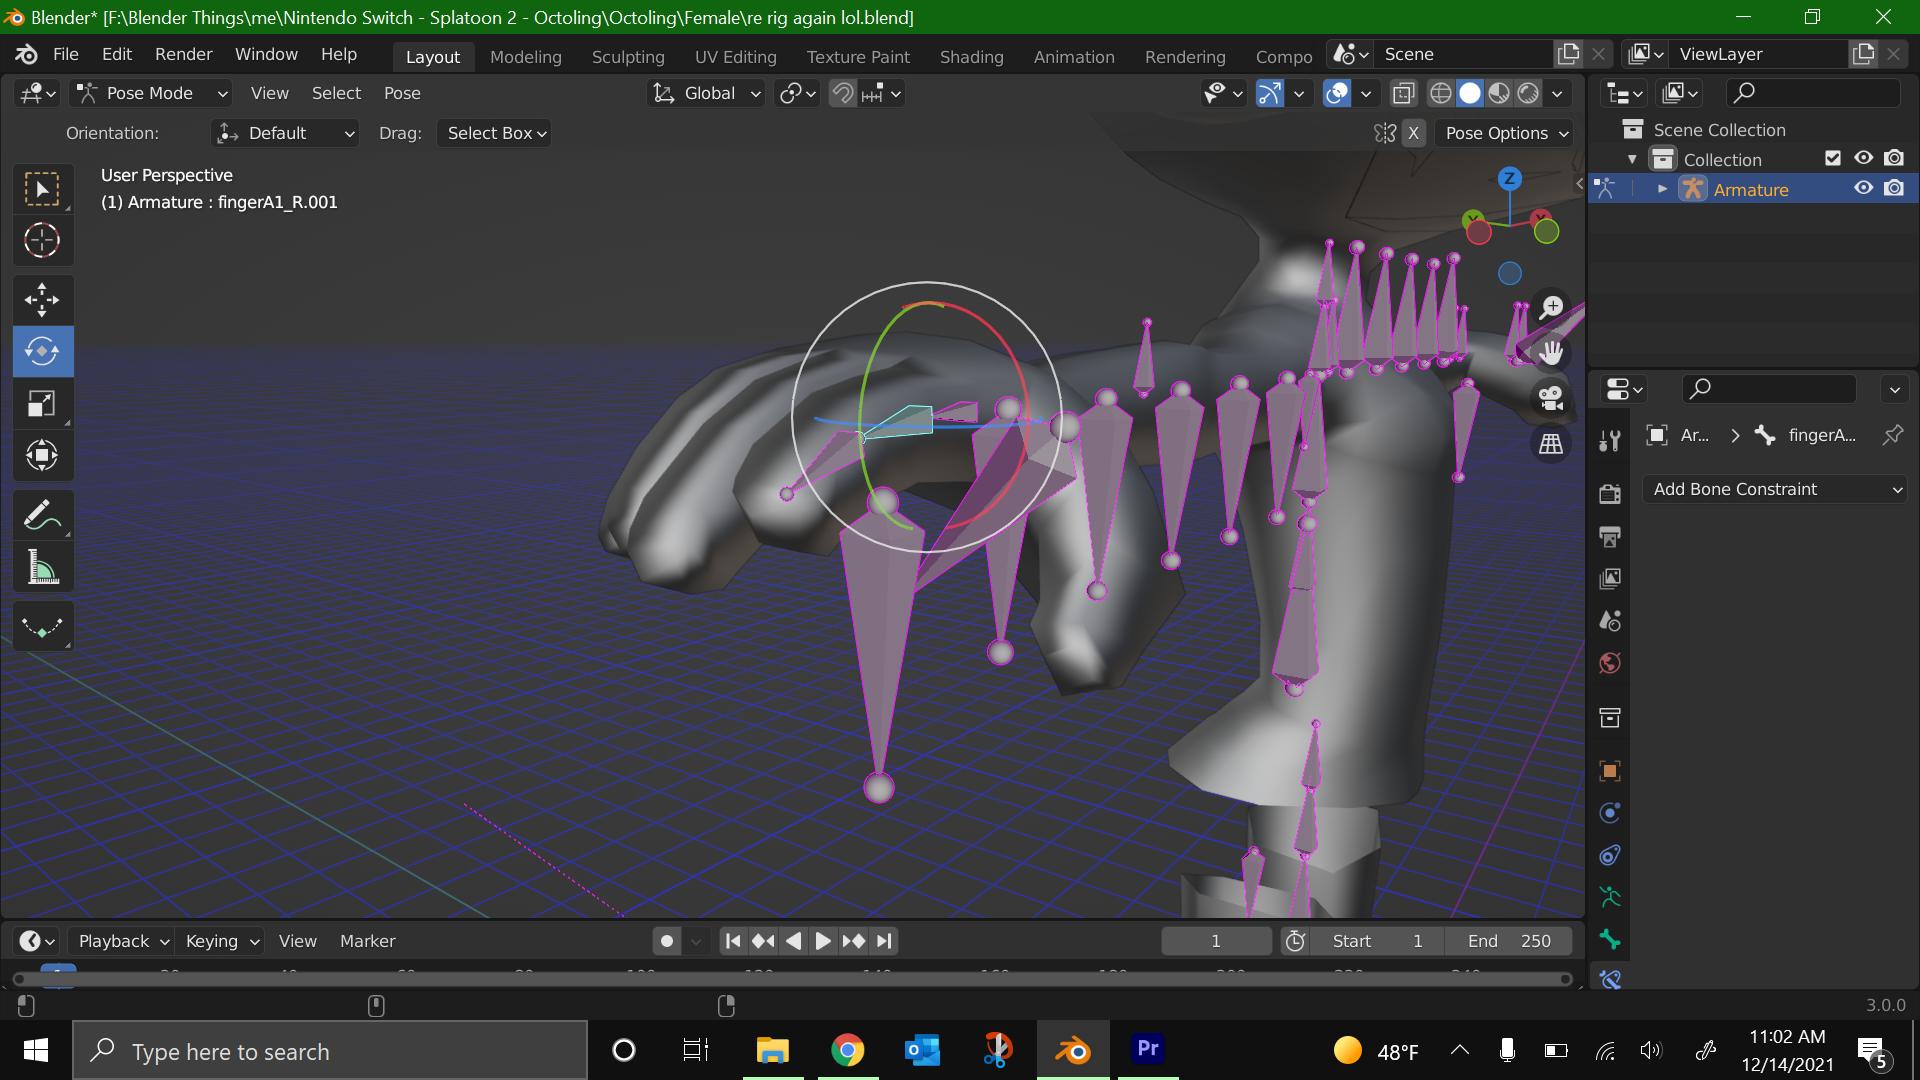The image size is (1920, 1080).
Task: Open the Scene properties tab
Action: click(x=1610, y=621)
